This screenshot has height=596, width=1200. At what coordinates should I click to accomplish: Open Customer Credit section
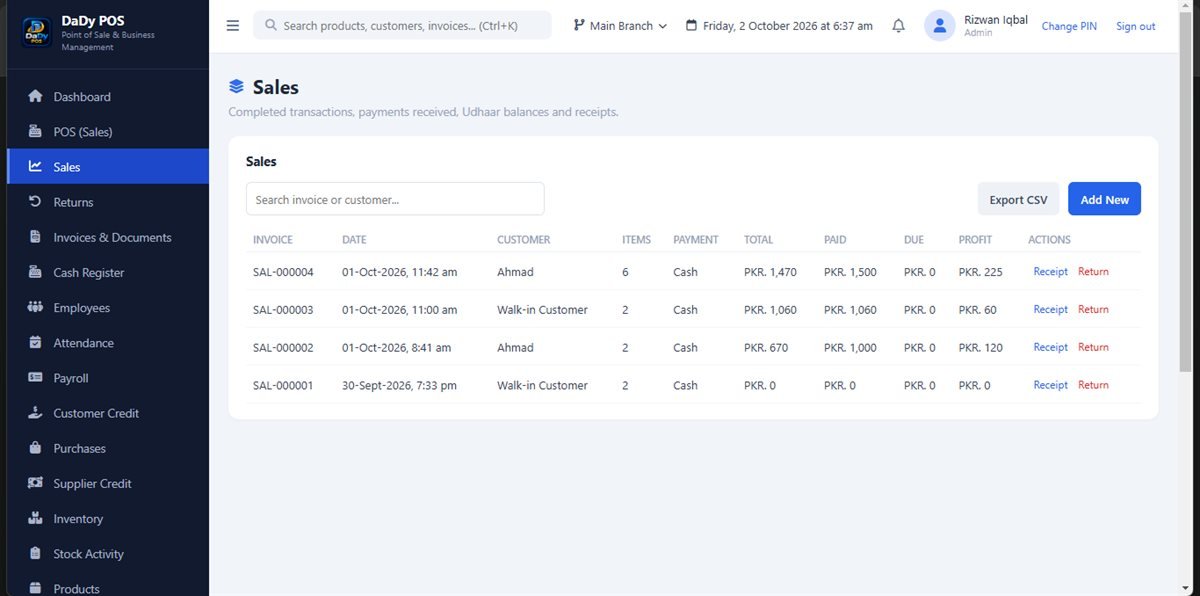(108, 413)
